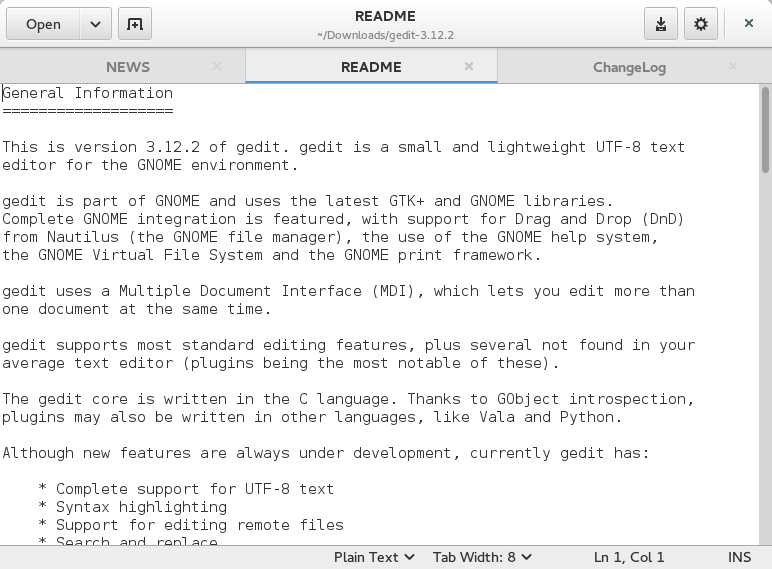
Task: Open the Tab Width: 8 dropdown
Action: pyautogui.click(x=482, y=557)
